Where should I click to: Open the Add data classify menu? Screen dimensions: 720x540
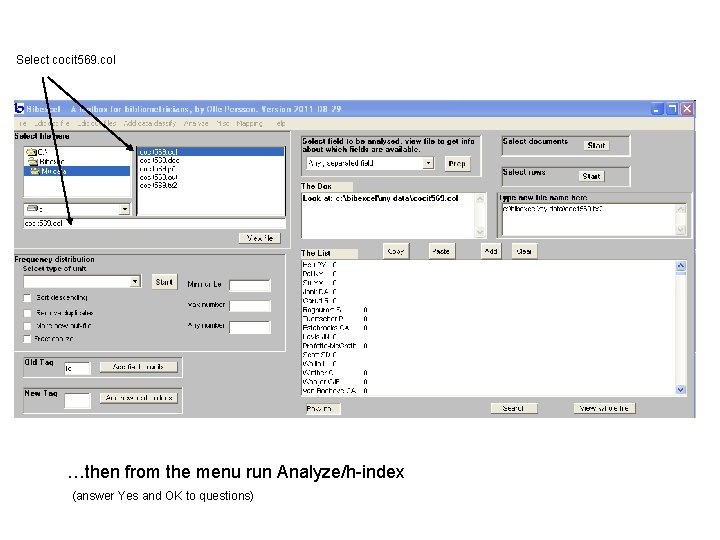point(150,124)
